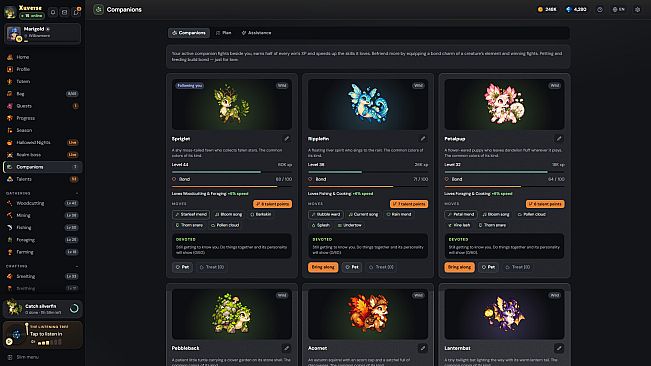This screenshot has width=651, height=366.
Task: Collapse the Gathering section
Action: coord(77,193)
